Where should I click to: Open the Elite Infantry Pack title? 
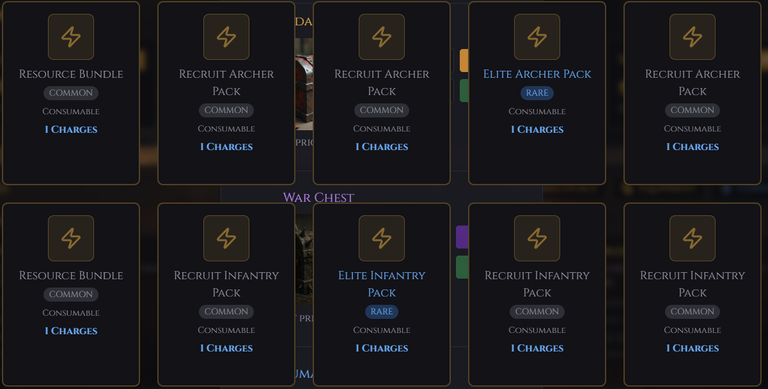click(382, 284)
